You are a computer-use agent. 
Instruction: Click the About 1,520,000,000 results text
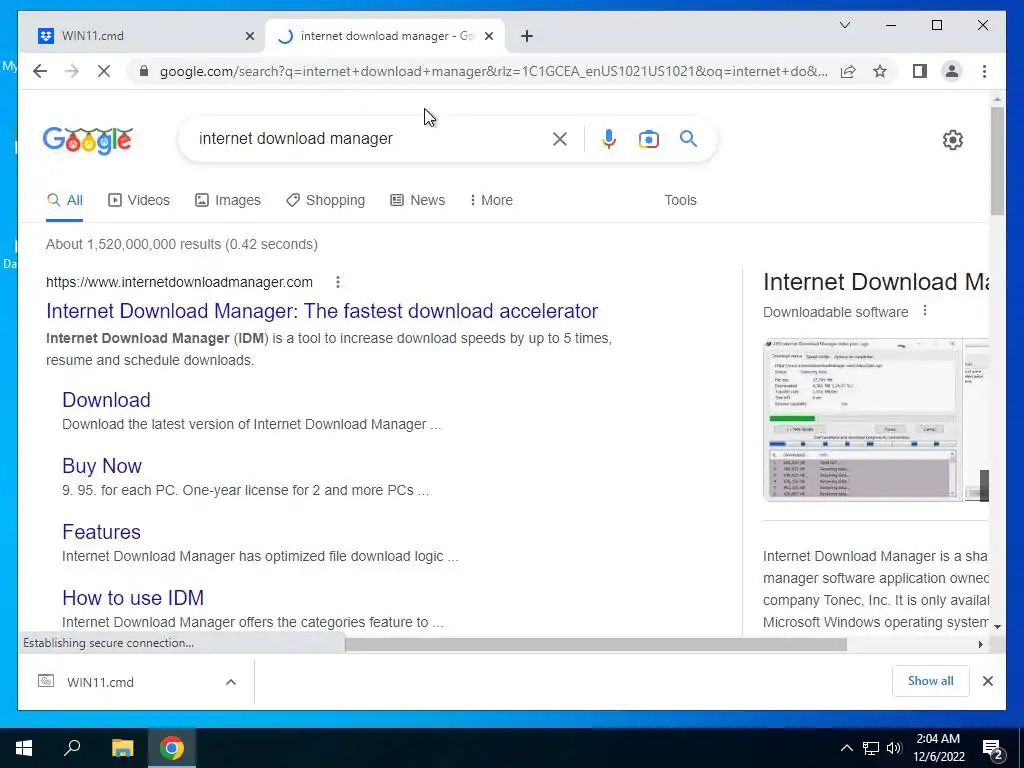click(x=182, y=244)
